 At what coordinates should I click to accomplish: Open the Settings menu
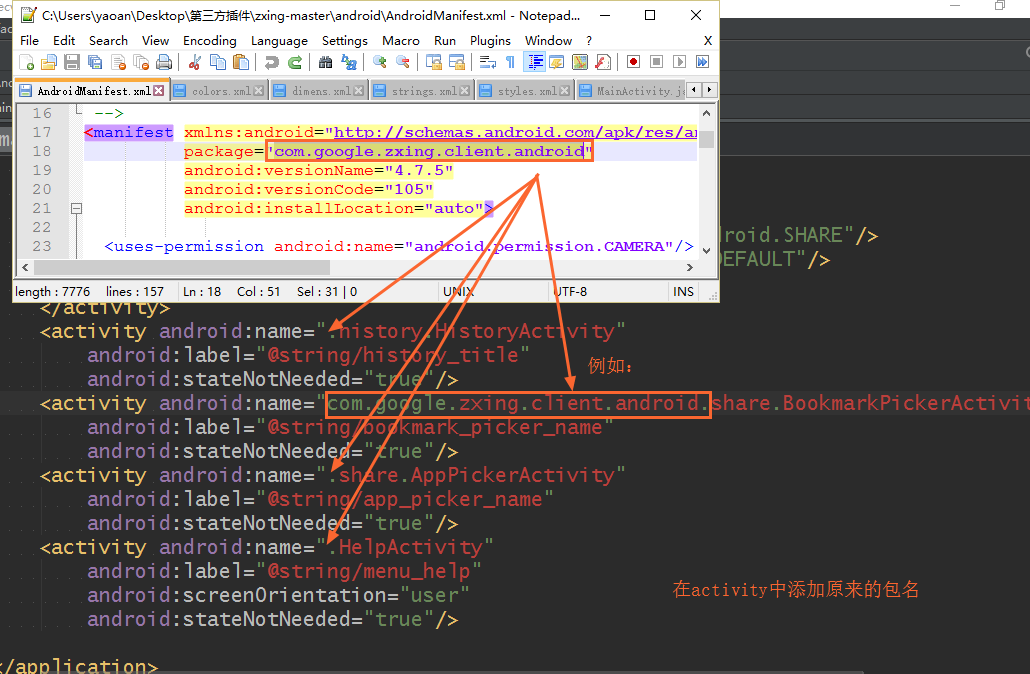345,41
